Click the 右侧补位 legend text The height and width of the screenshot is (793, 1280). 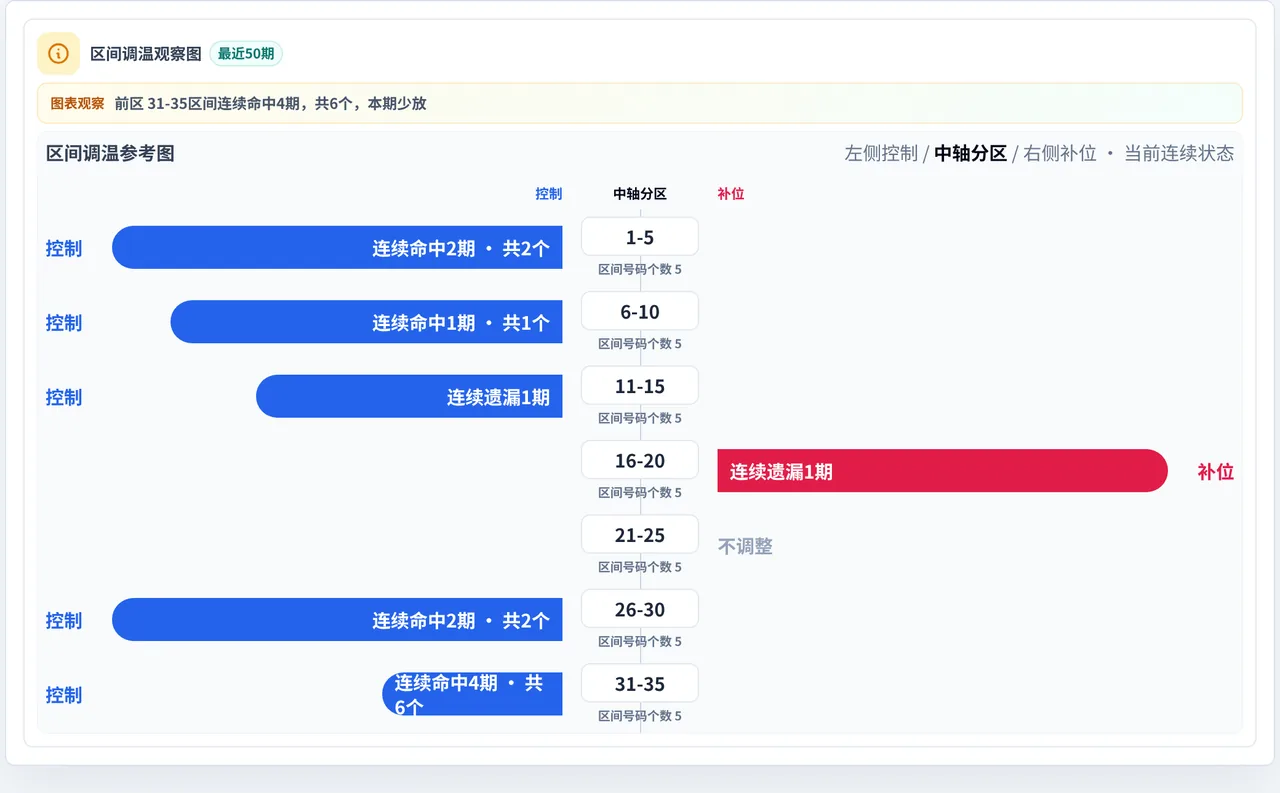point(1060,153)
